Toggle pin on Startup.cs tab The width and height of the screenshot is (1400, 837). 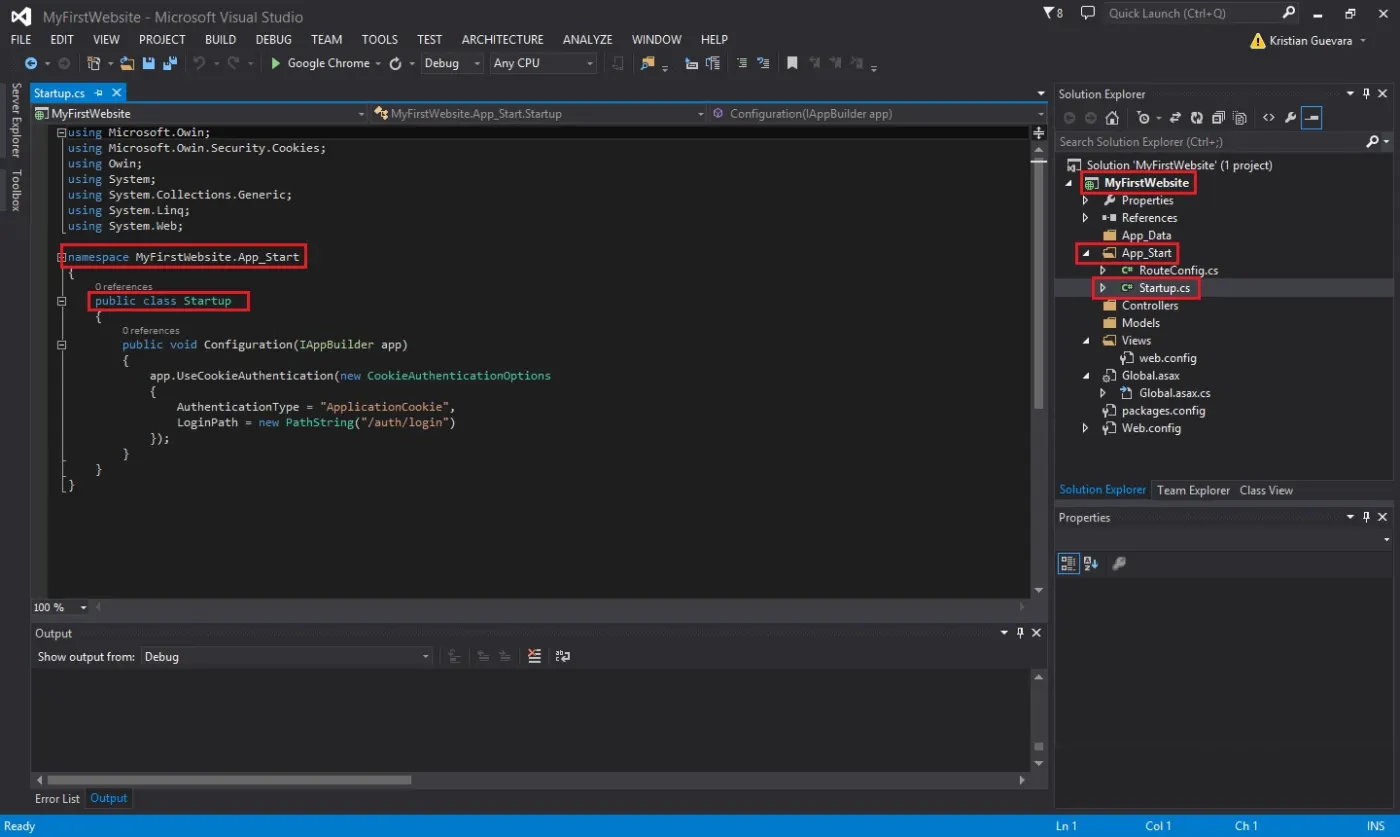pyautogui.click(x=99, y=93)
